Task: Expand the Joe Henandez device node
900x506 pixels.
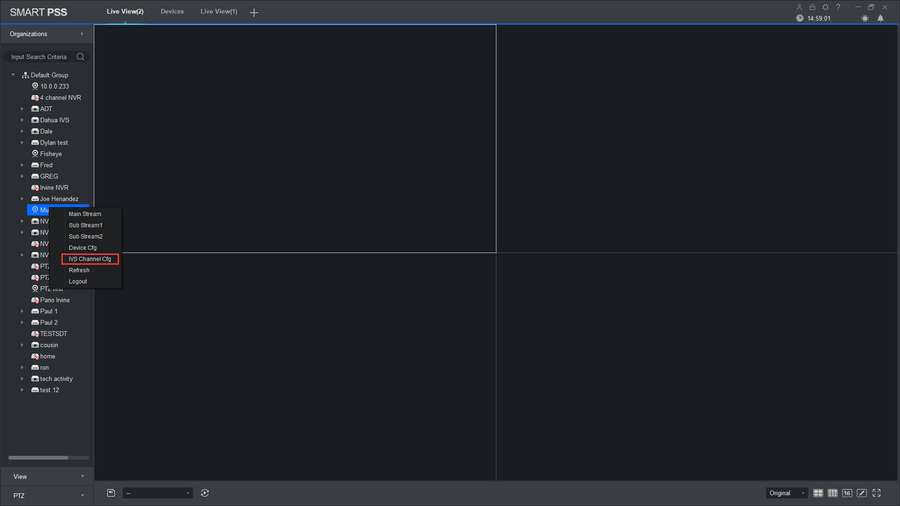Action: pos(22,198)
